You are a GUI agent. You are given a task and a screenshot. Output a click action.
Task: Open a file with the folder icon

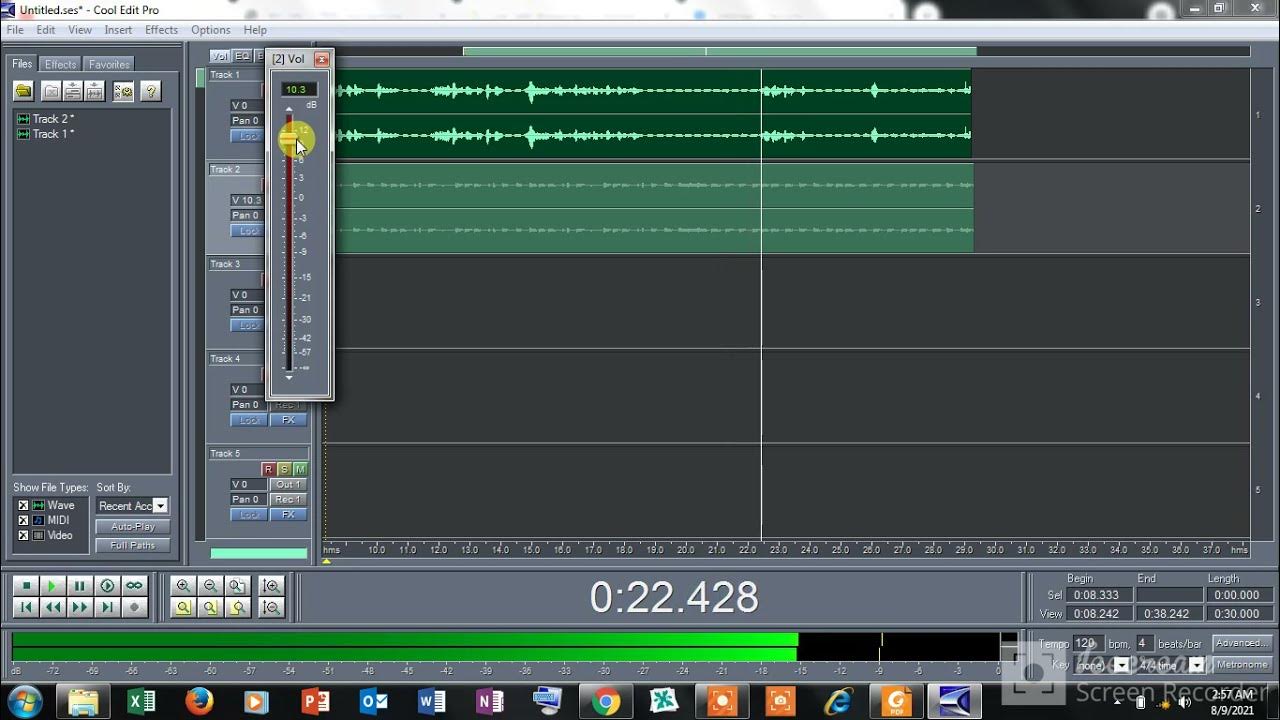pyautogui.click(x=24, y=92)
